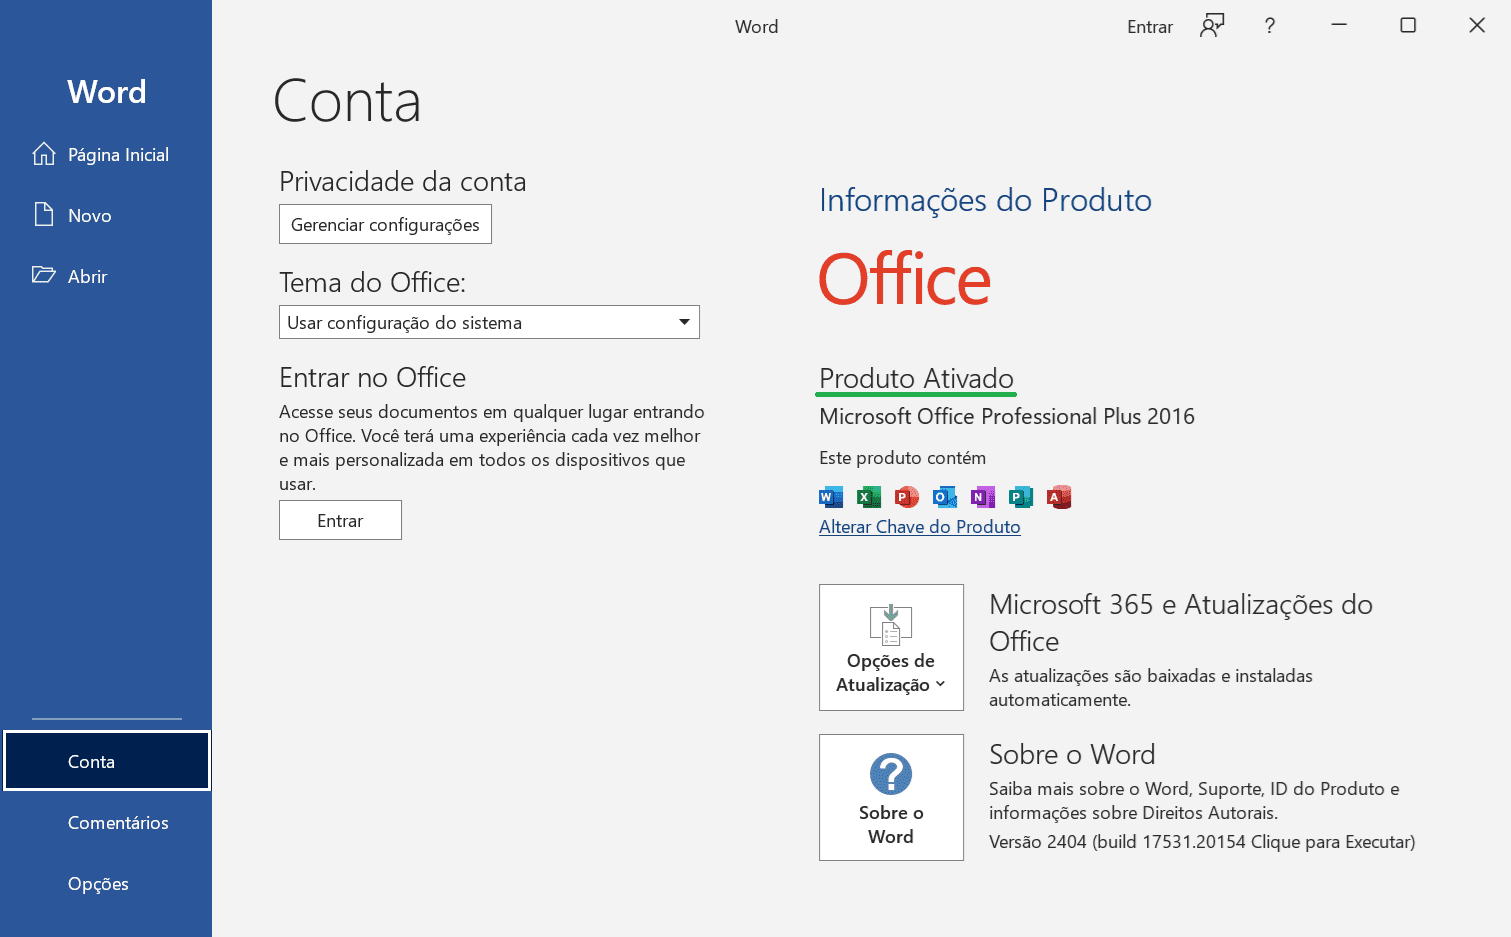Click the Novo document icon
The width and height of the screenshot is (1511, 937).
pos(44,214)
